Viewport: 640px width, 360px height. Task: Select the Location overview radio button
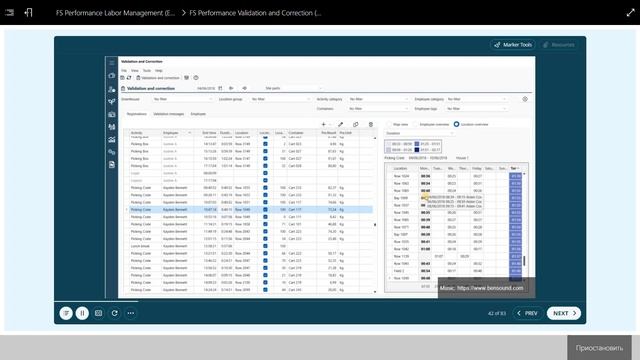tap(456, 124)
